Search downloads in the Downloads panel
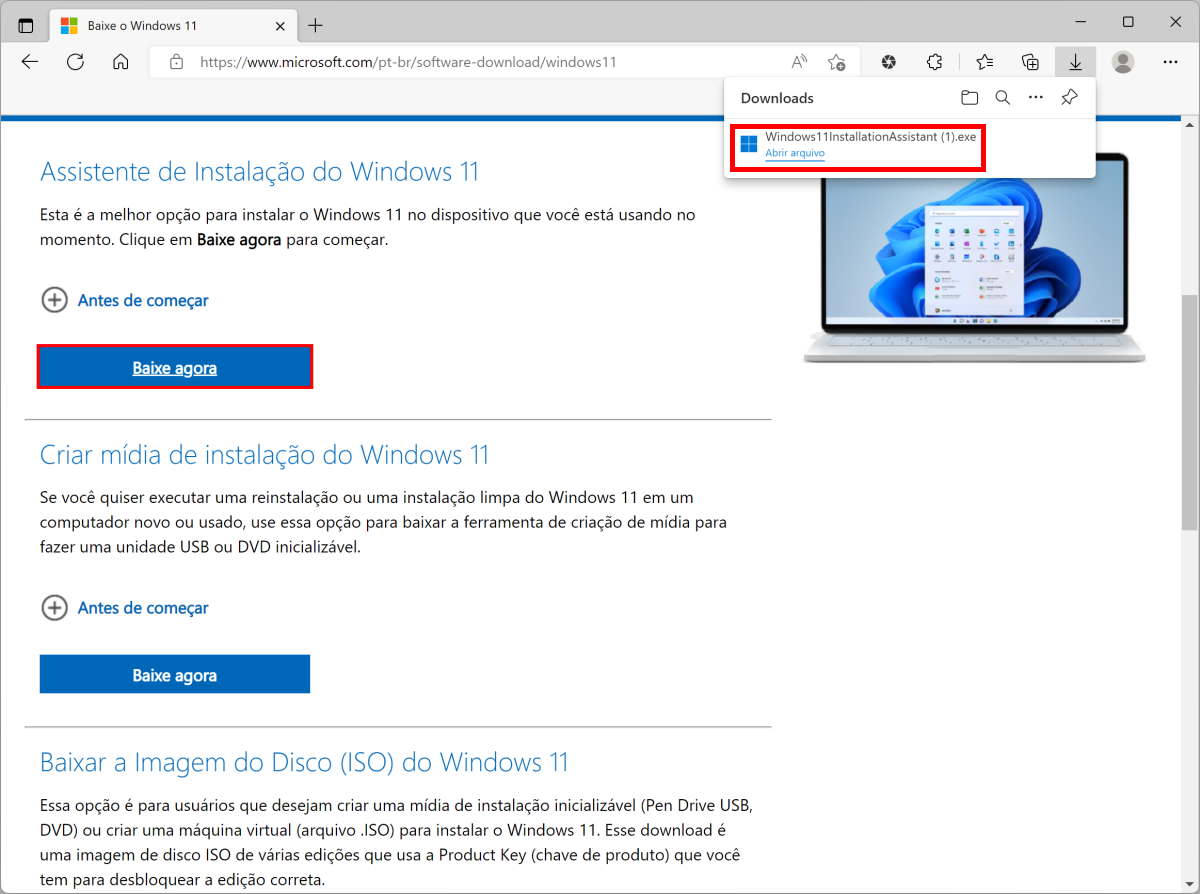Viewport: 1200px width, 894px height. click(1003, 98)
